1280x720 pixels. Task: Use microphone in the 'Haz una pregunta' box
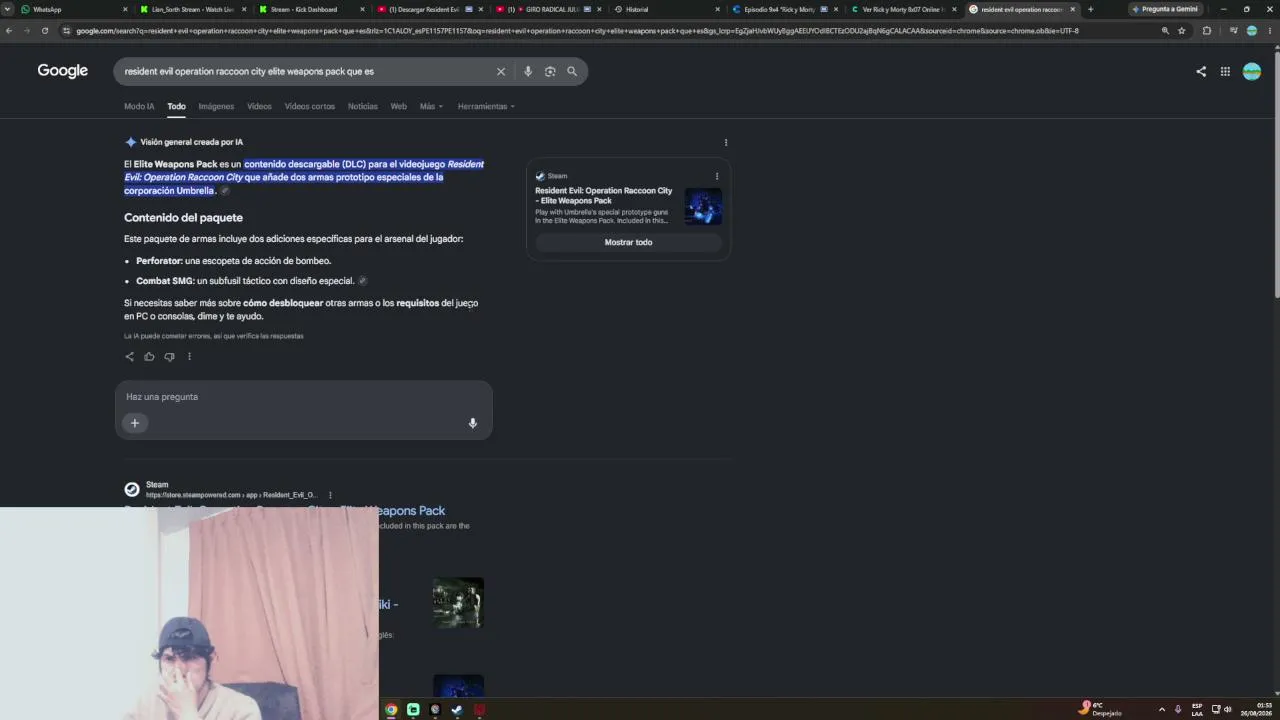click(x=473, y=423)
